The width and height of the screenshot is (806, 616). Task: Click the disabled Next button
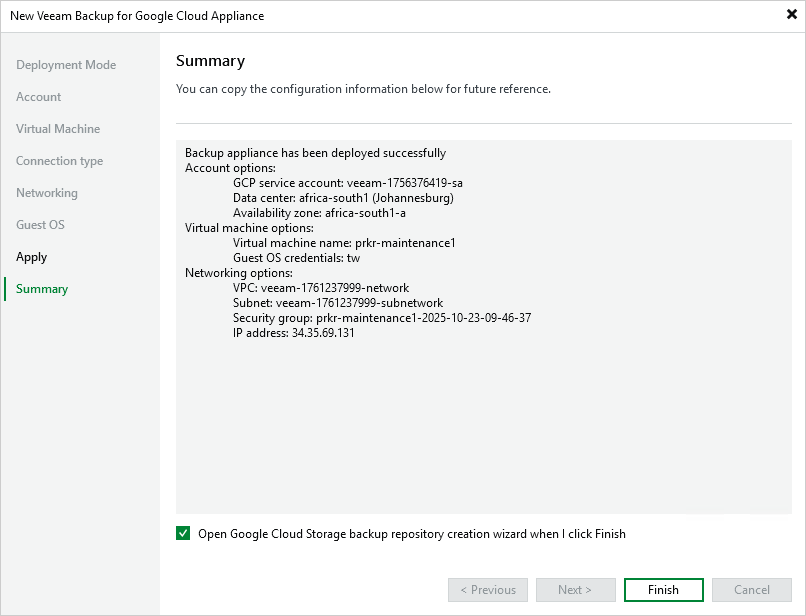pyautogui.click(x=576, y=590)
